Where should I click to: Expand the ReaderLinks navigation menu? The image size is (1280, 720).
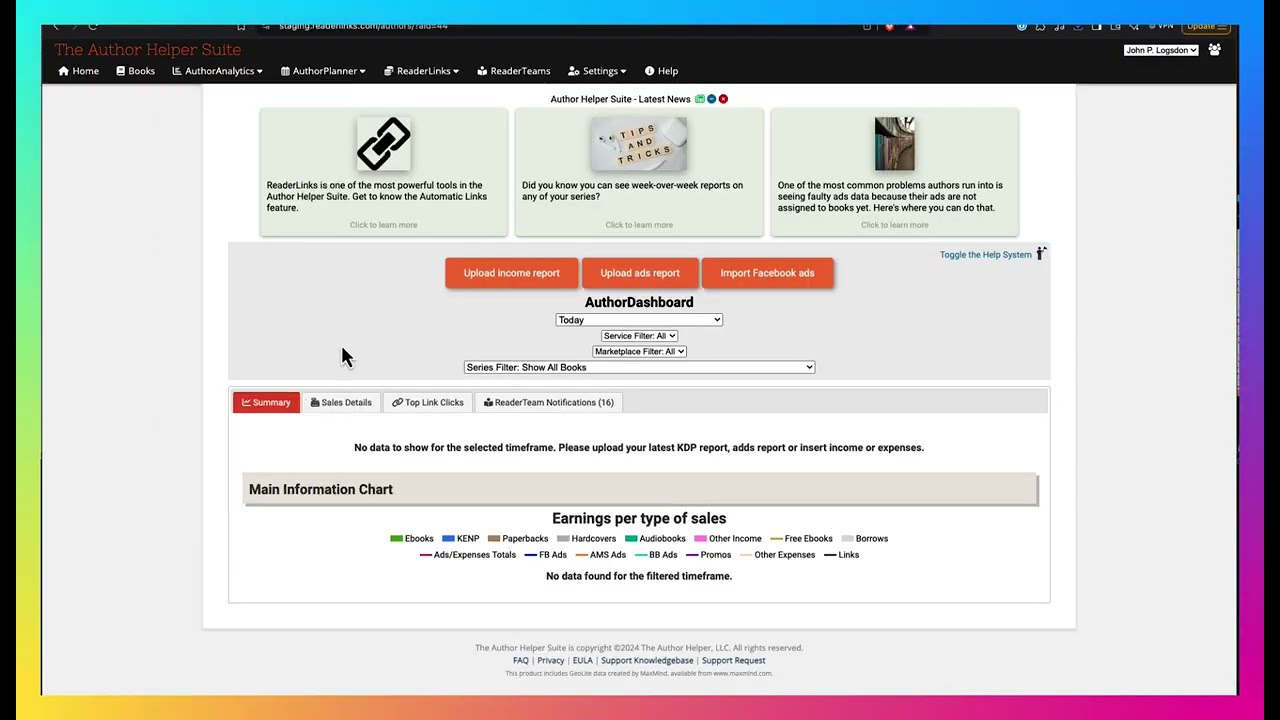(421, 71)
